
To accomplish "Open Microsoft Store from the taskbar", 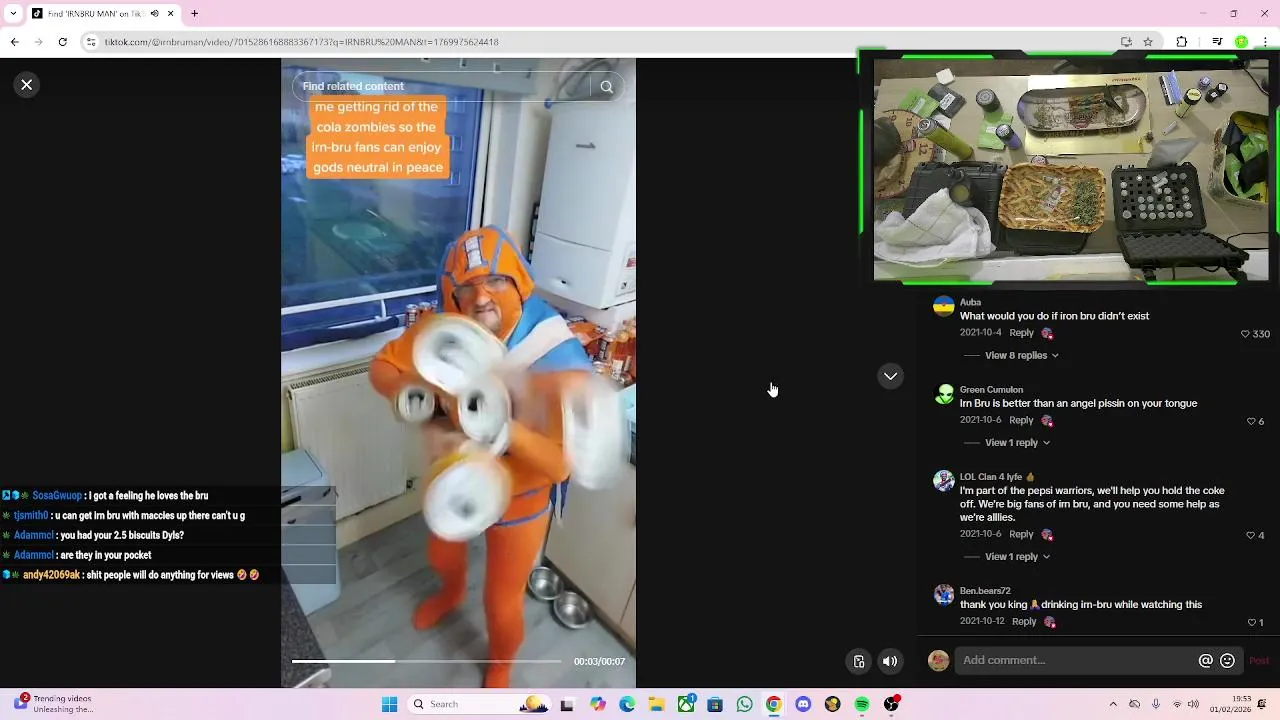I will coord(715,704).
